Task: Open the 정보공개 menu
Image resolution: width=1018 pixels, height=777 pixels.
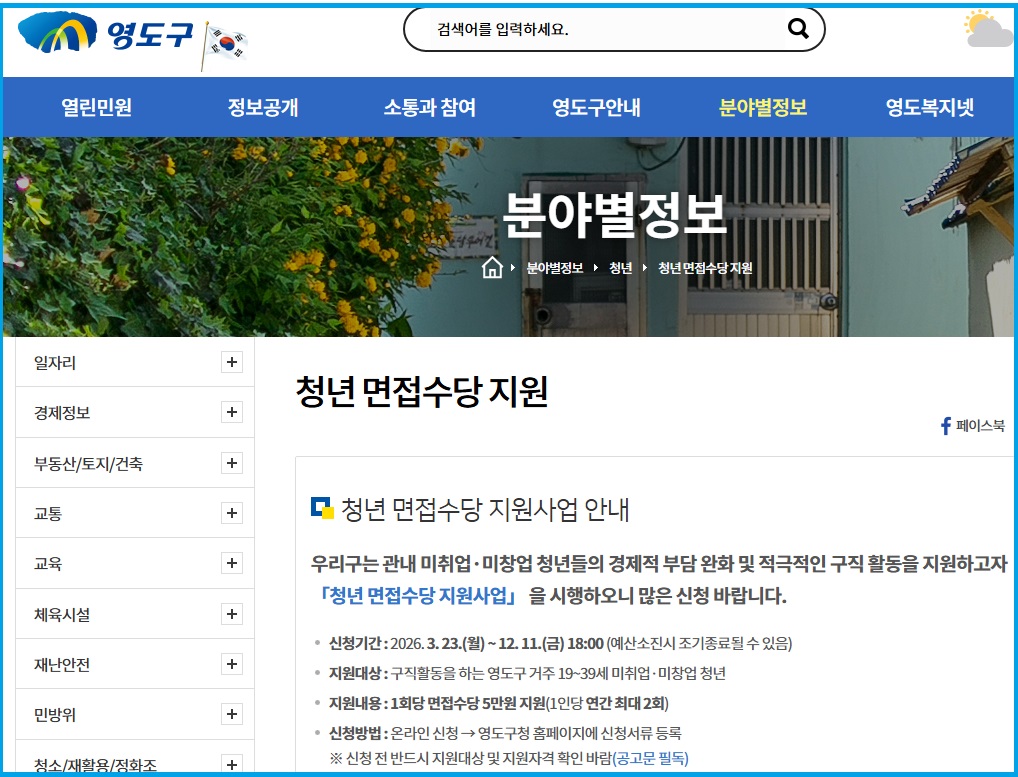Action: (263, 107)
